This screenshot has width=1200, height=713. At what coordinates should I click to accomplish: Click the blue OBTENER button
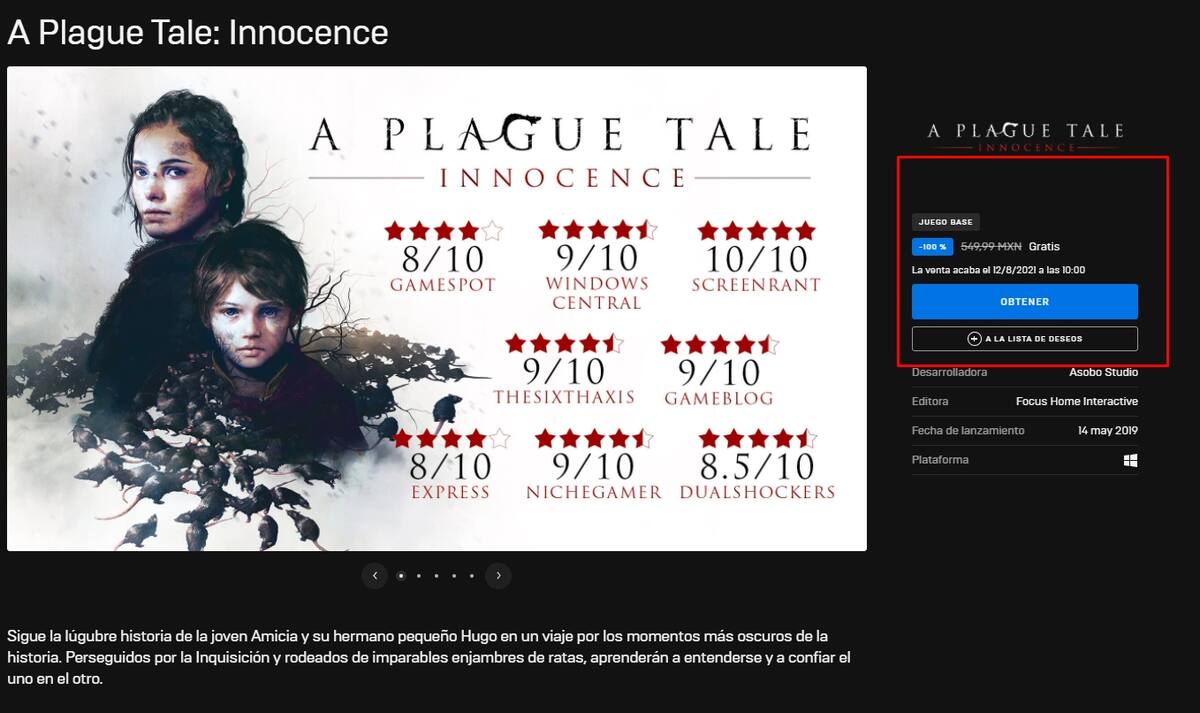click(1024, 301)
